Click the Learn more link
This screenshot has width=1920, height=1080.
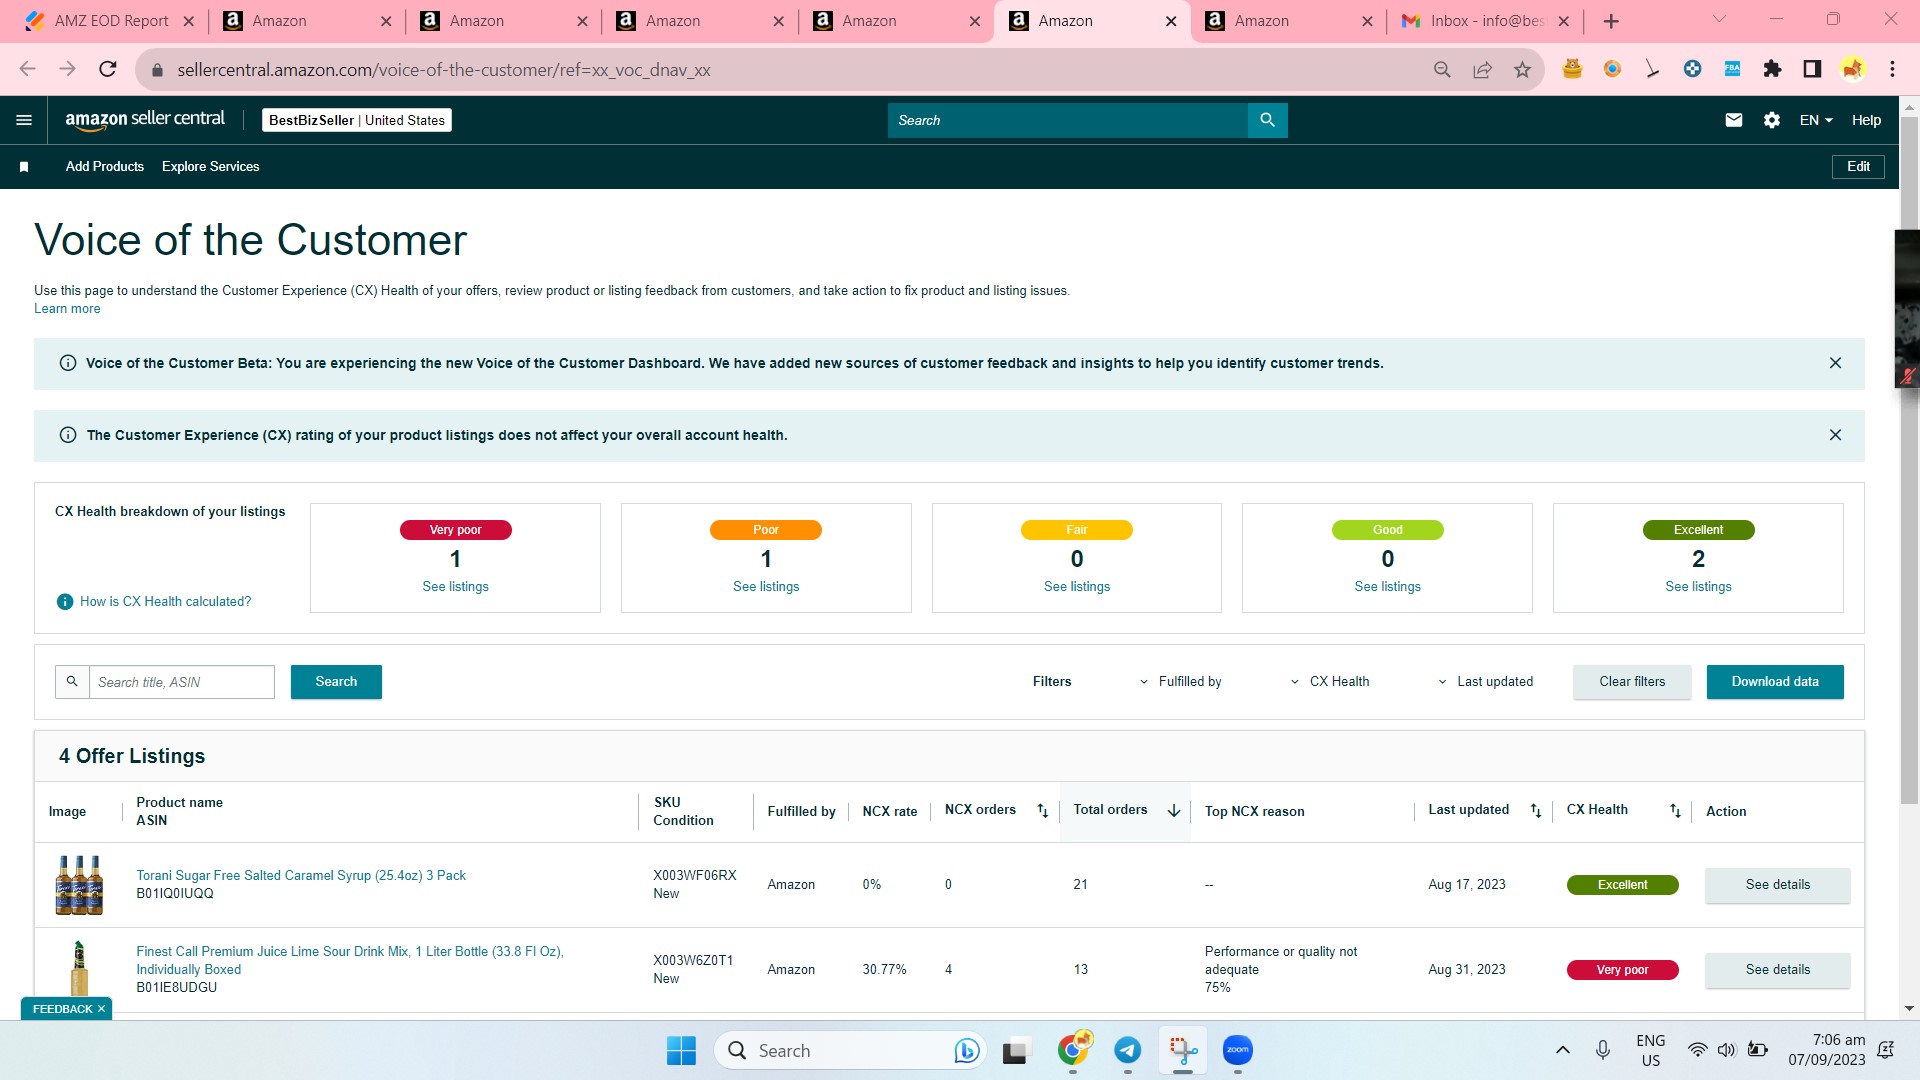click(67, 309)
